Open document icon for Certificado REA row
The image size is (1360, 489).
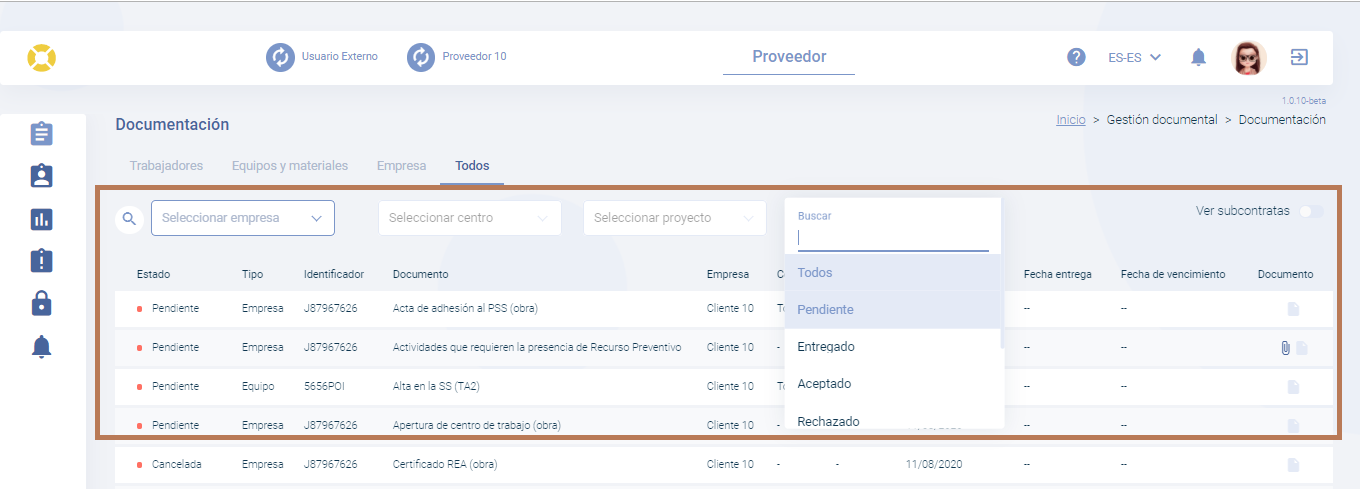[1293, 465]
